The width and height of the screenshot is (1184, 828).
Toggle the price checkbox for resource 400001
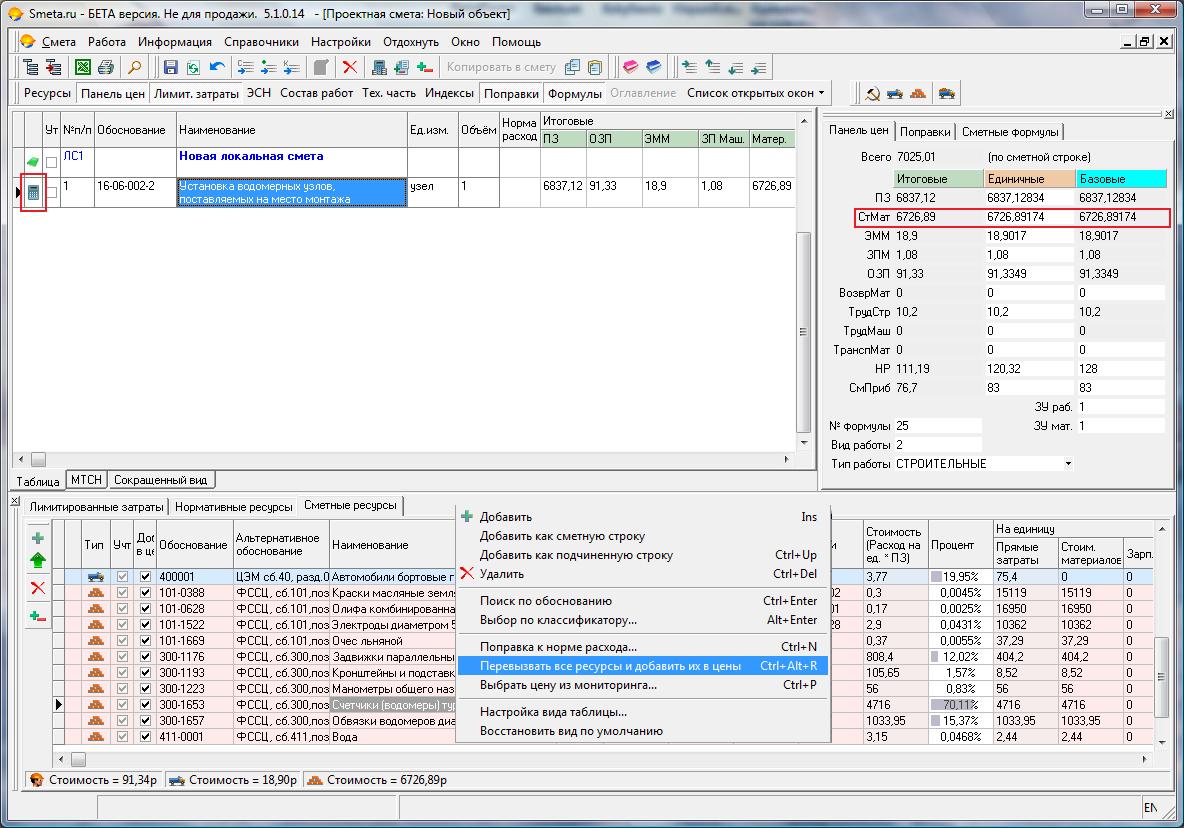(x=145, y=577)
